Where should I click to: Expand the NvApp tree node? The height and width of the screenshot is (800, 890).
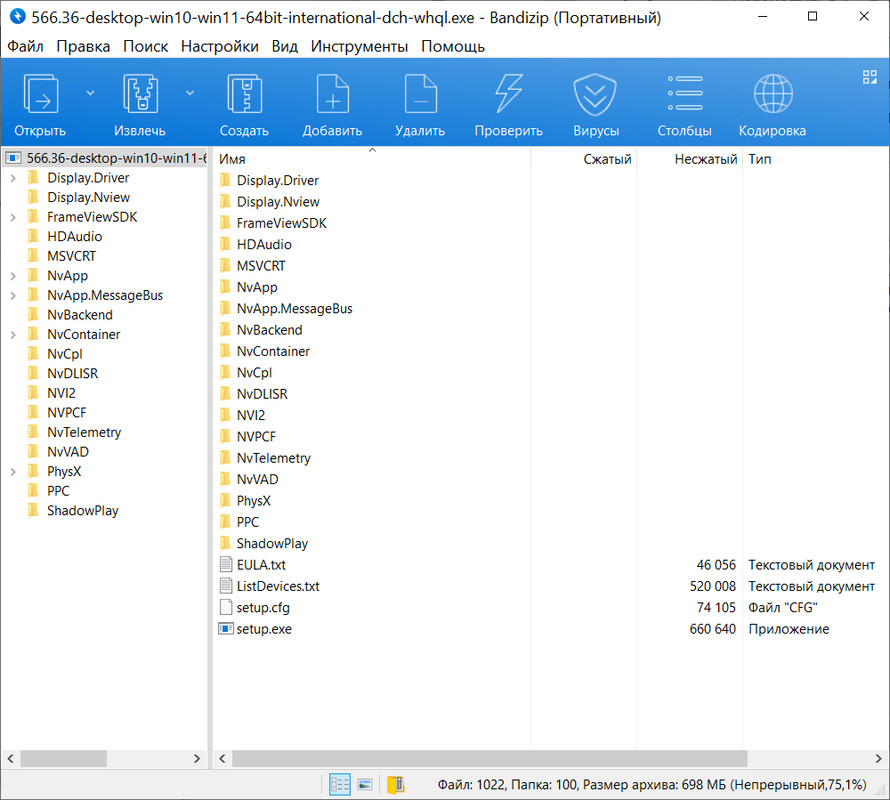click(13, 276)
